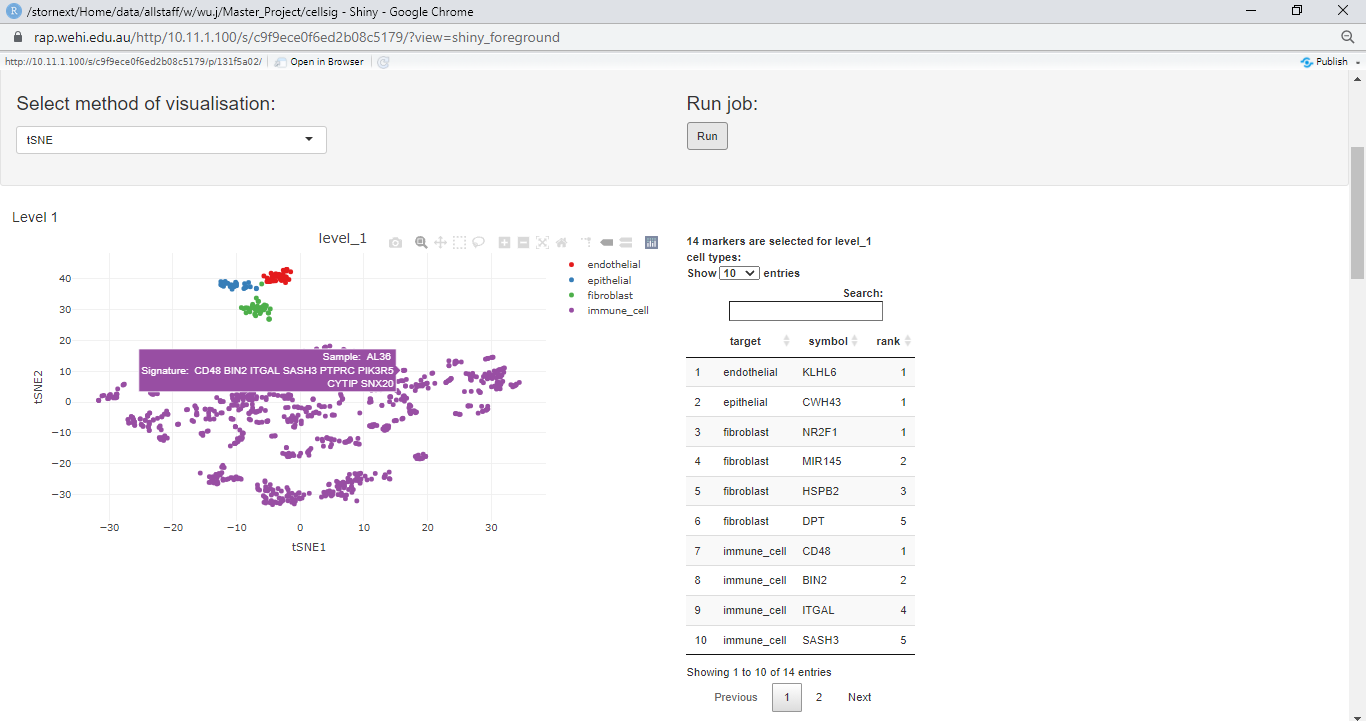Open the visualisation method dropdown

[170, 140]
